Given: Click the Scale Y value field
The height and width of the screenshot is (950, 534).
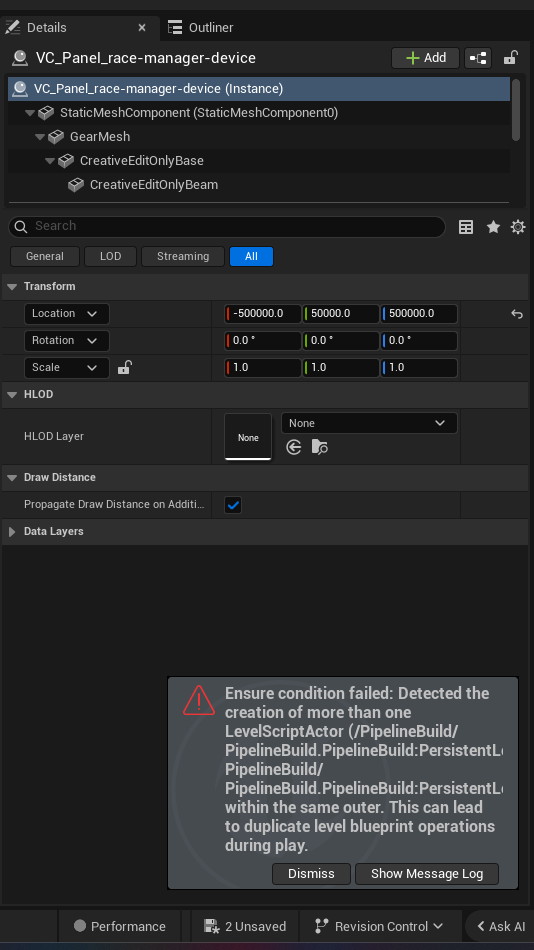Looking at the screenshot, I should tap(341, 368).
